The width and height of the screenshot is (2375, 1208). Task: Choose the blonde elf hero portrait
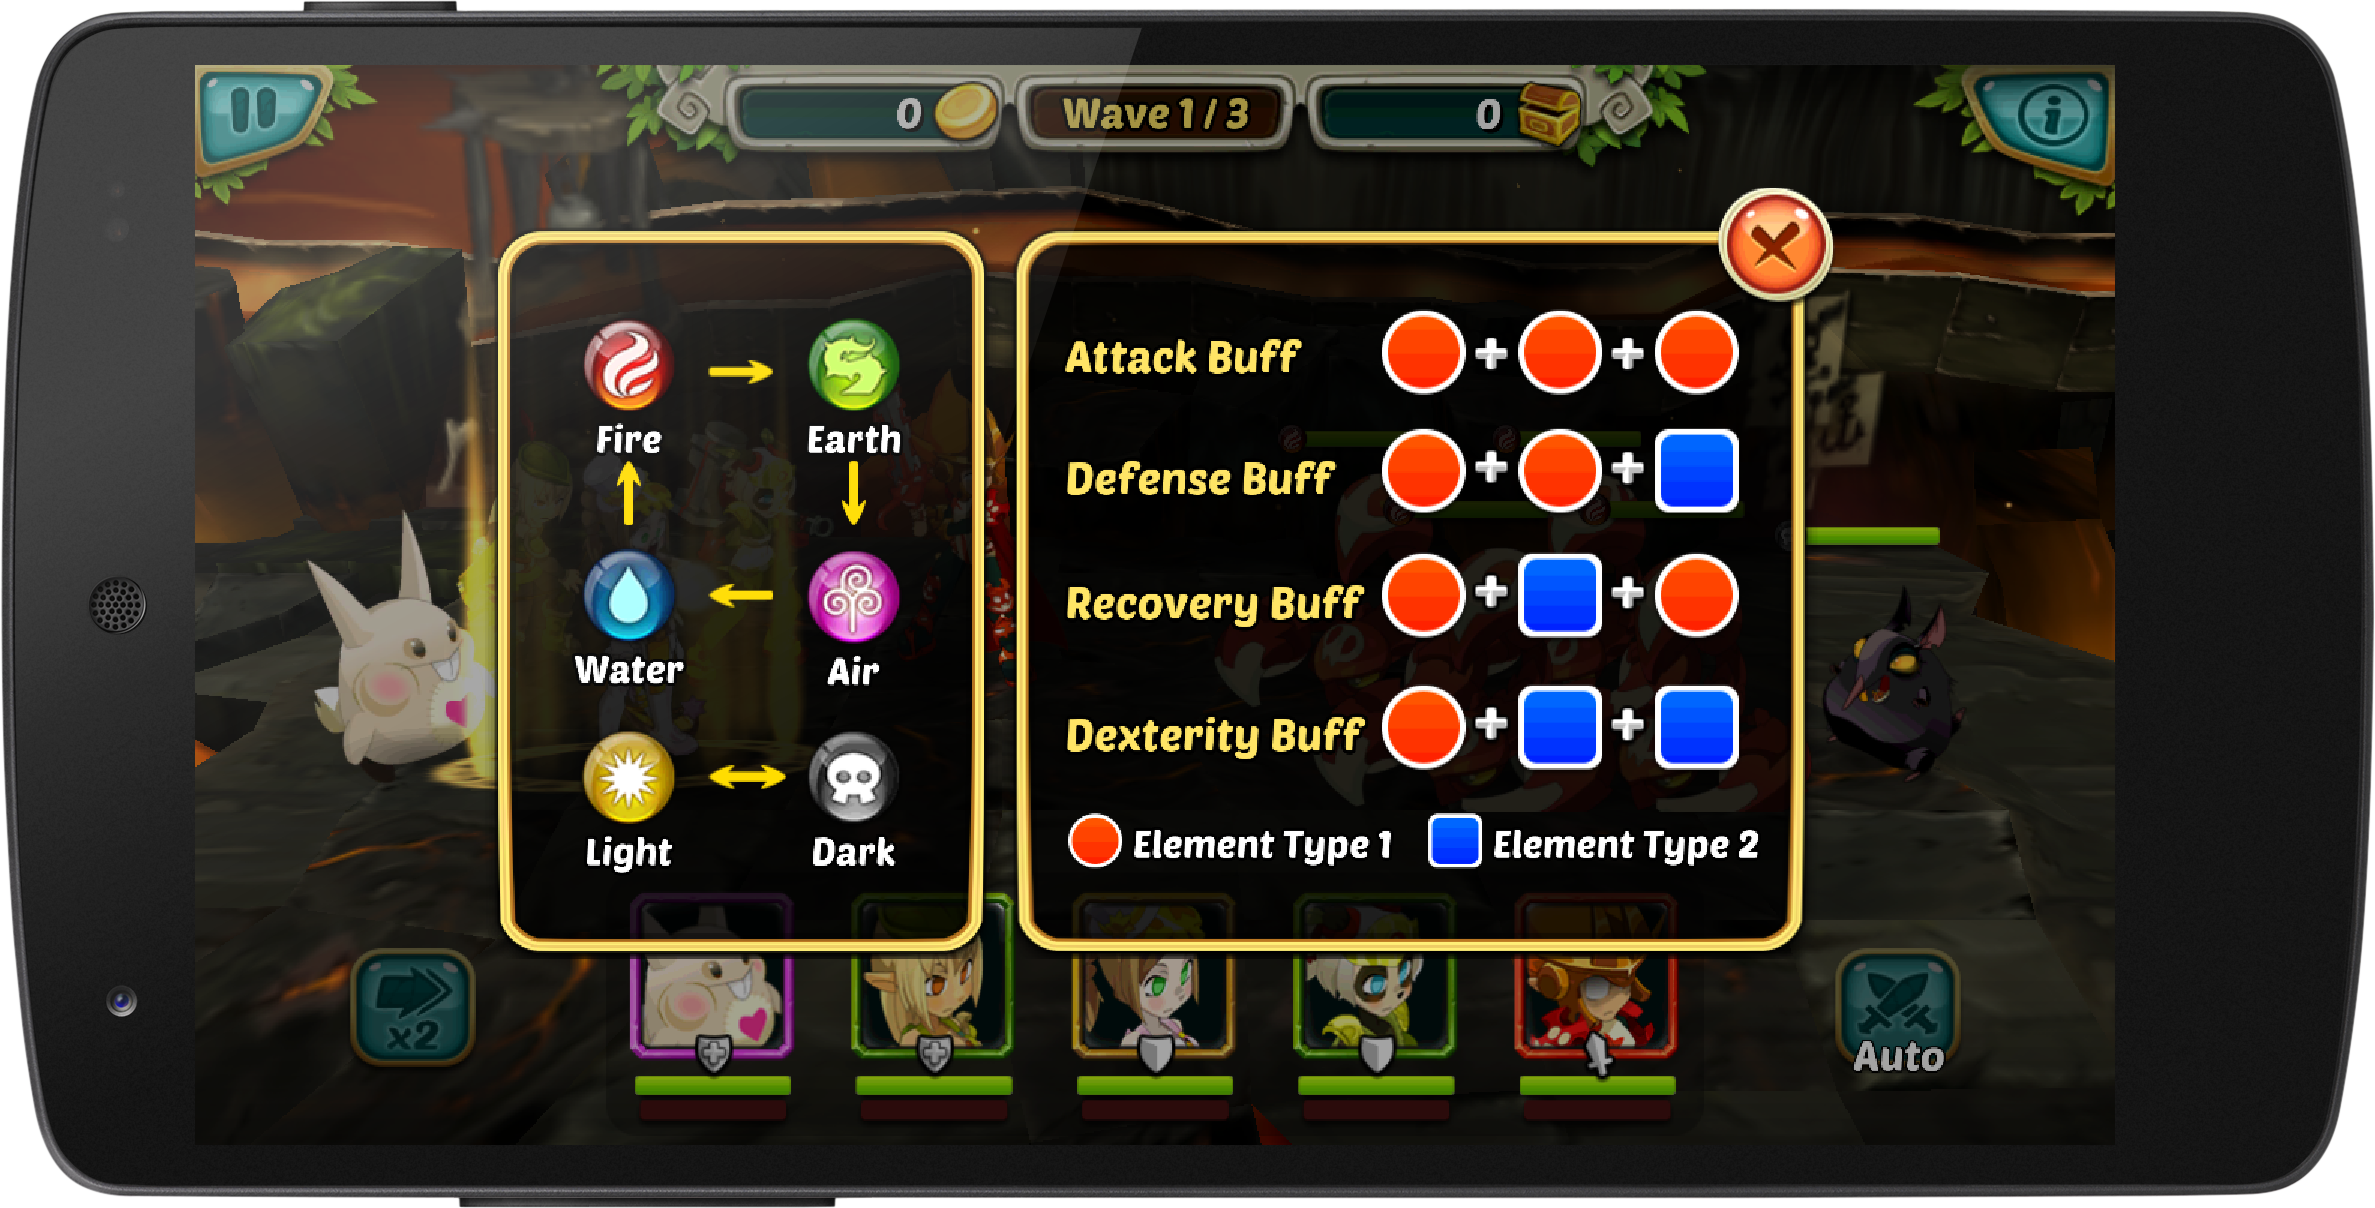tap(932, 985)
